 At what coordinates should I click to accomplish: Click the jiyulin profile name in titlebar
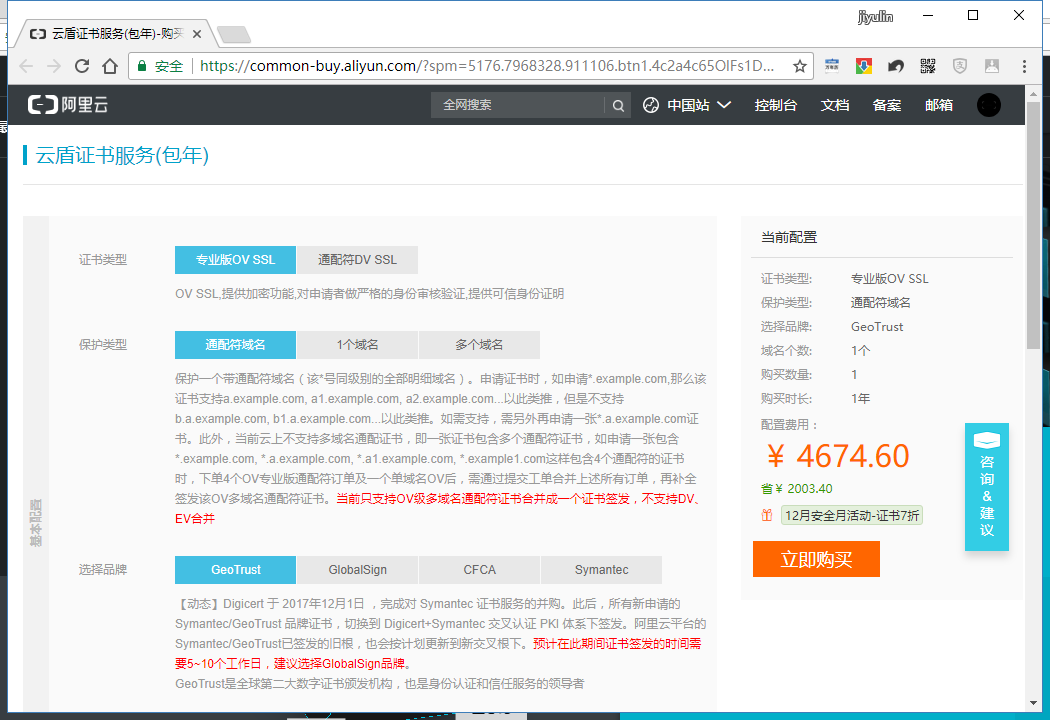point(875,16)
